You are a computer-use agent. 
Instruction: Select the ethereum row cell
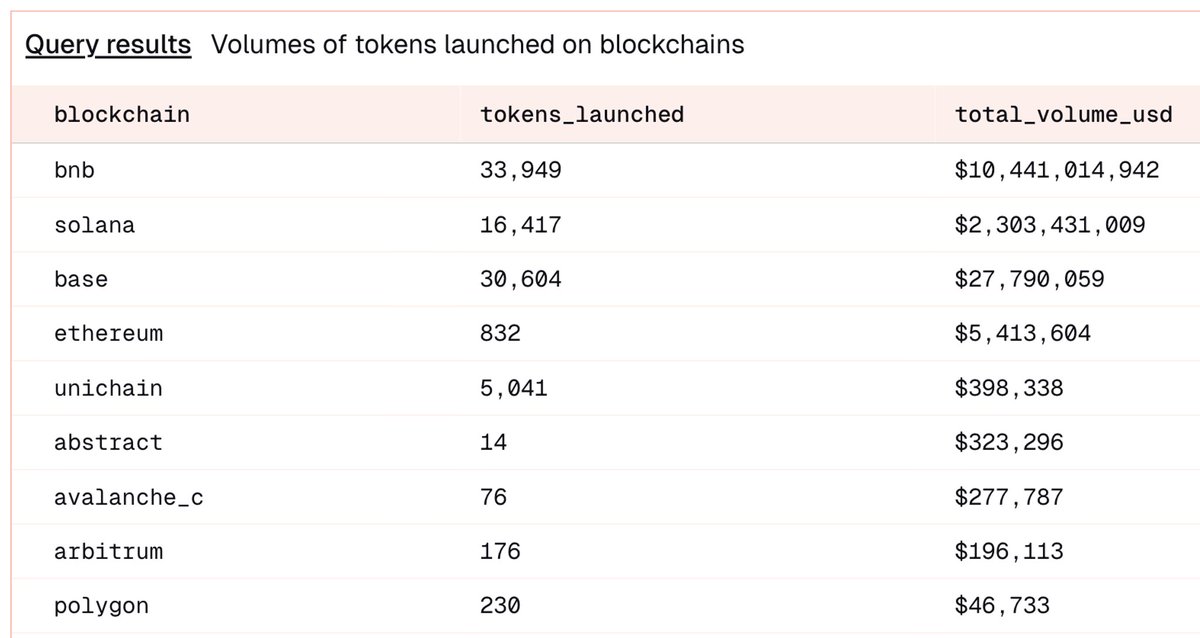tap(108, 333)
